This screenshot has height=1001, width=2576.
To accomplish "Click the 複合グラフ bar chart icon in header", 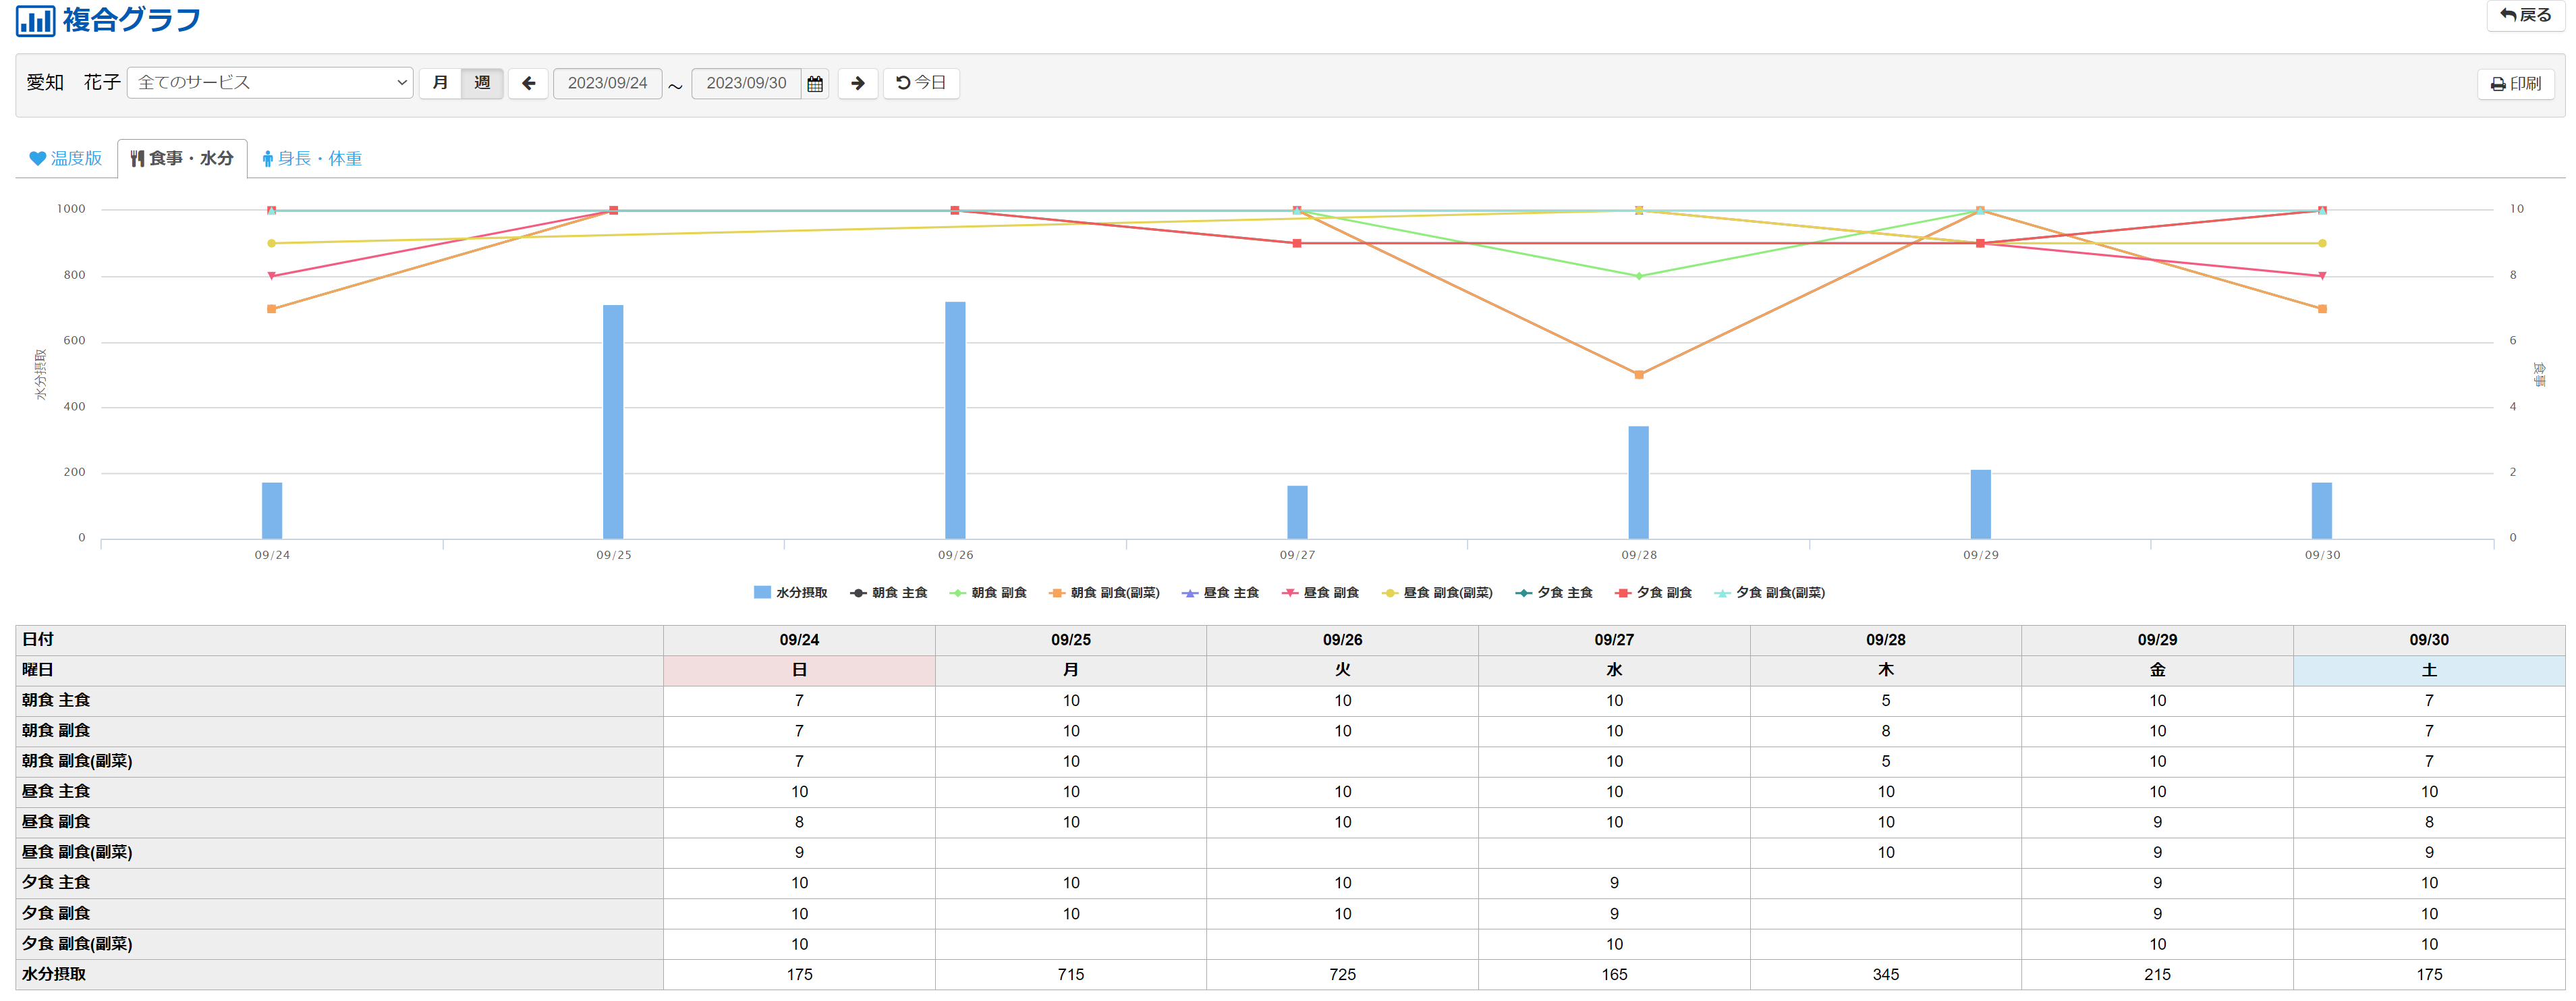I will click(x=35, y=20).
